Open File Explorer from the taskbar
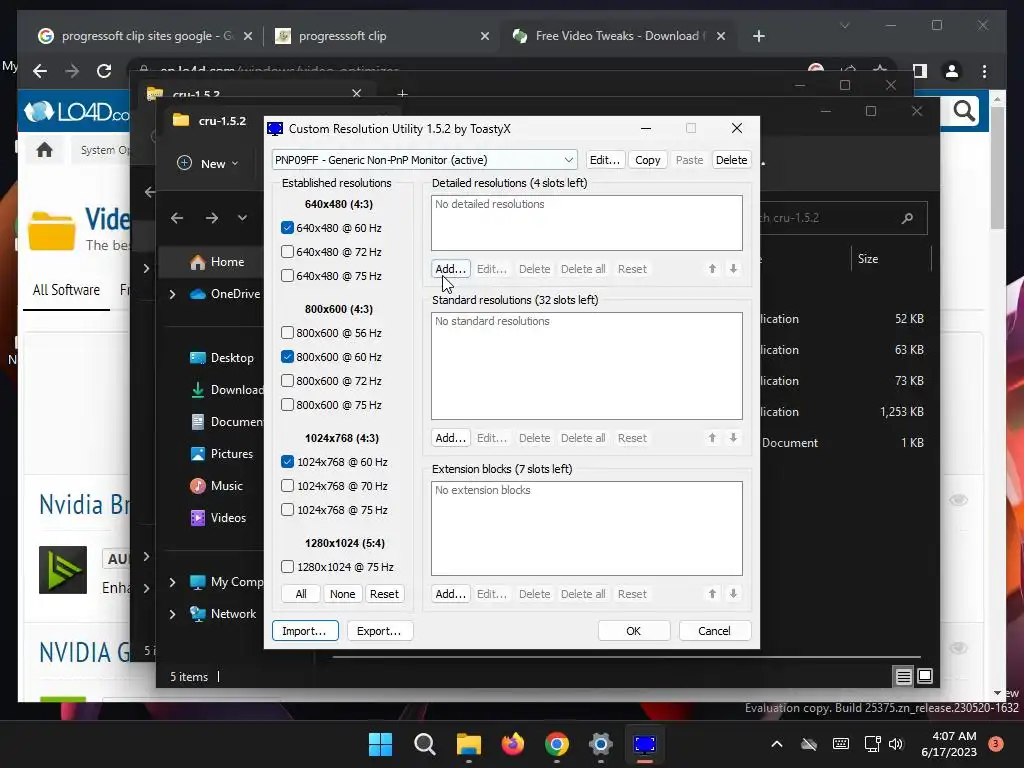Image resolution: width=1024 pixels, height=768 pixels. click(468, 744)
